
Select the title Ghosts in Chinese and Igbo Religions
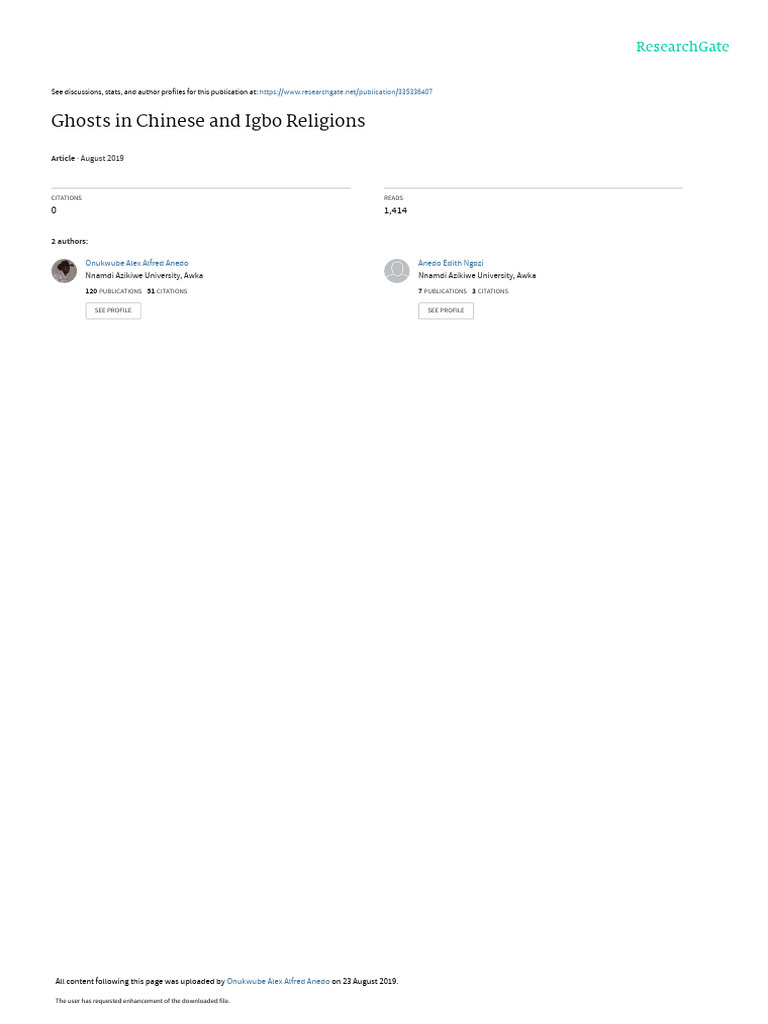point(208,121)
